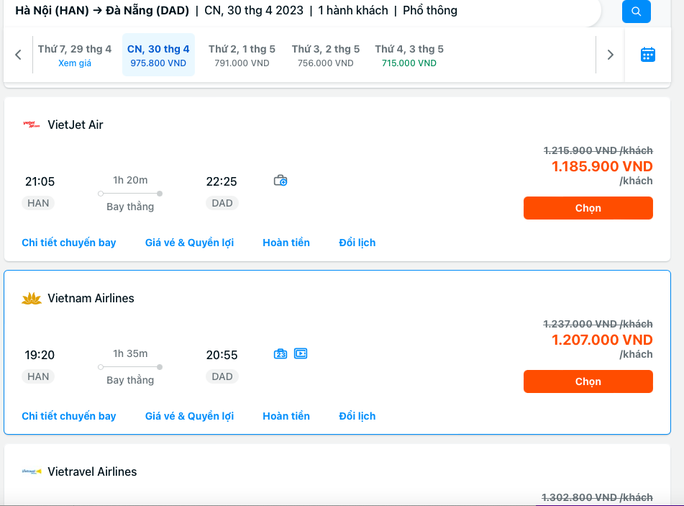
Task: Click the VietJet Air airline logo
Action: (31, 125)
